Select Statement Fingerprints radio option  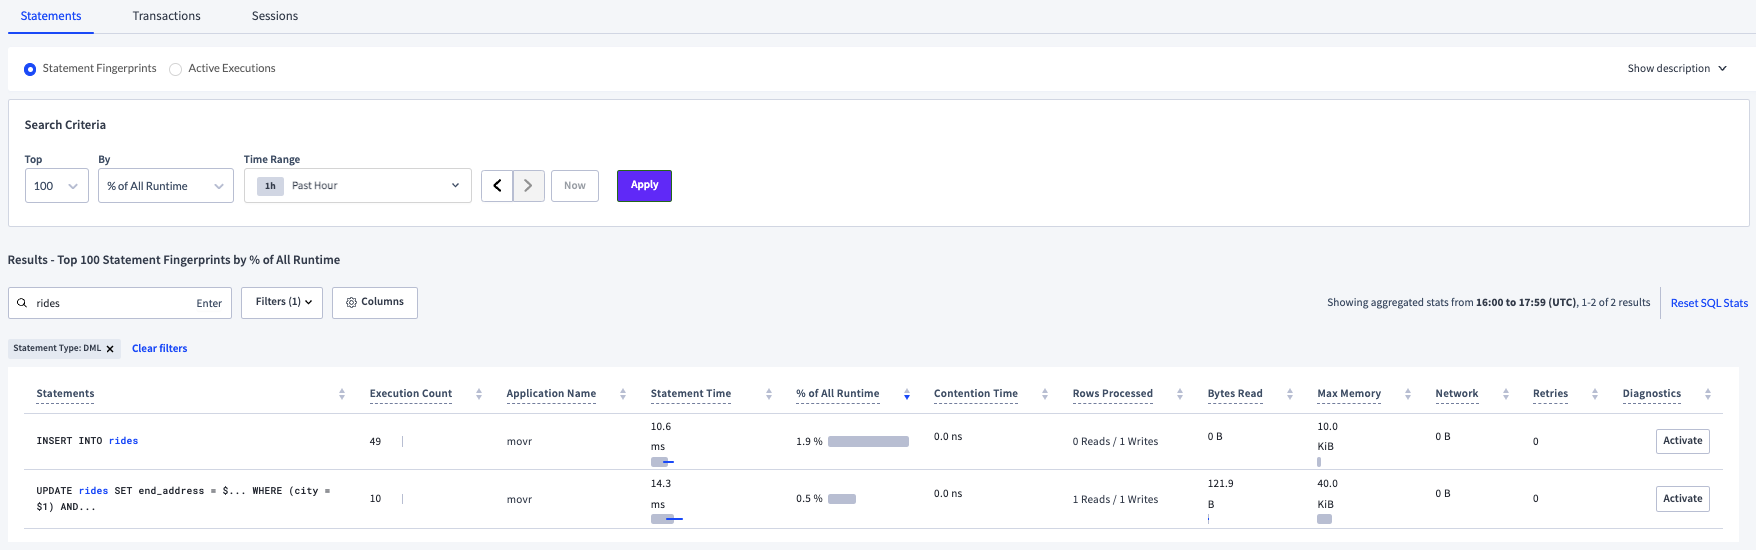(x=30, y=69)
